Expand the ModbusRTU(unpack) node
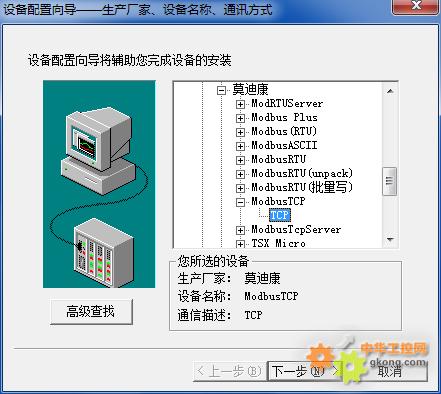Screen dimensions: 441x394 (x=240, y=174)
